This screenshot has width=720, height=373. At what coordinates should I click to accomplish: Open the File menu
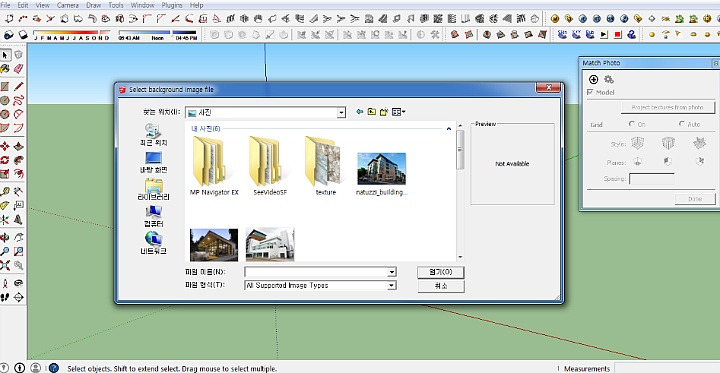6,5
